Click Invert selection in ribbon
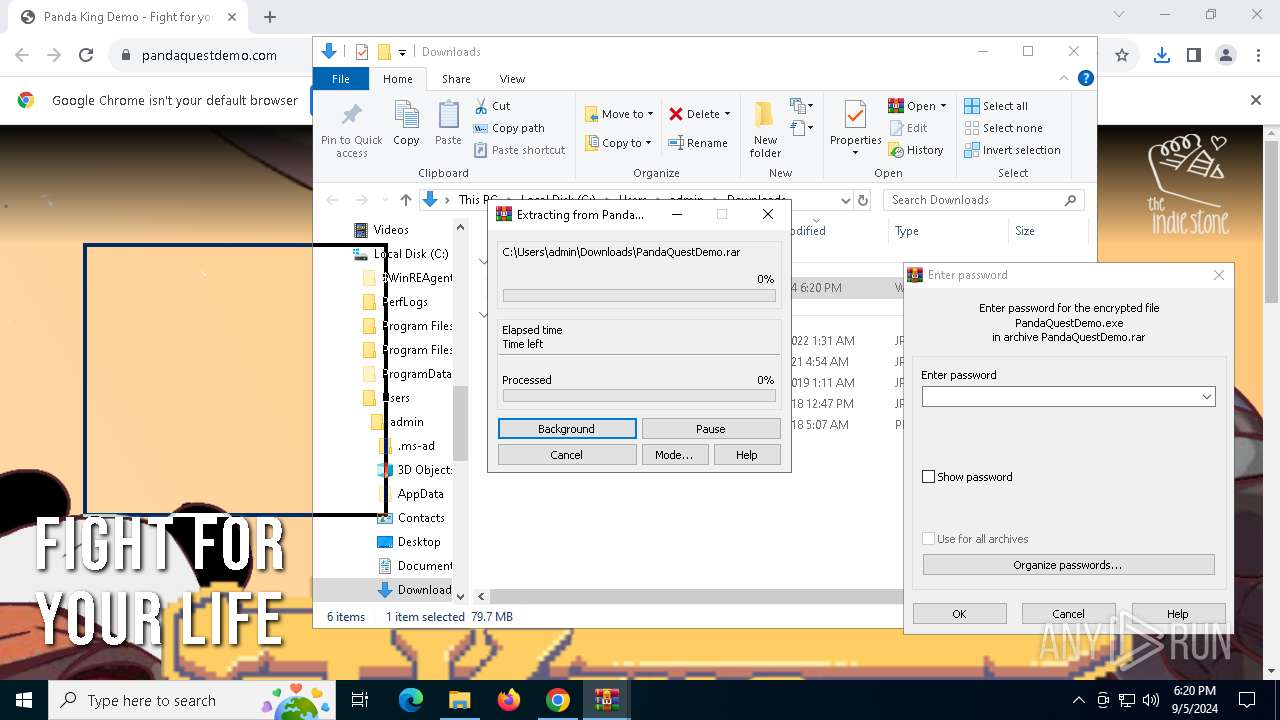The image size is (1280, 720). tap(1012, 150)
